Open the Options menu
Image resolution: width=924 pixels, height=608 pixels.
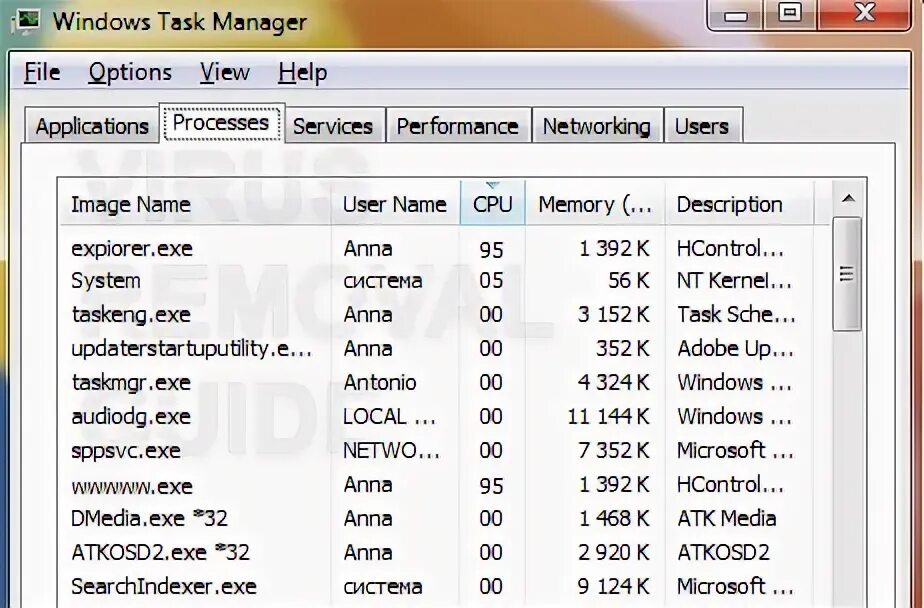point(130,72)
